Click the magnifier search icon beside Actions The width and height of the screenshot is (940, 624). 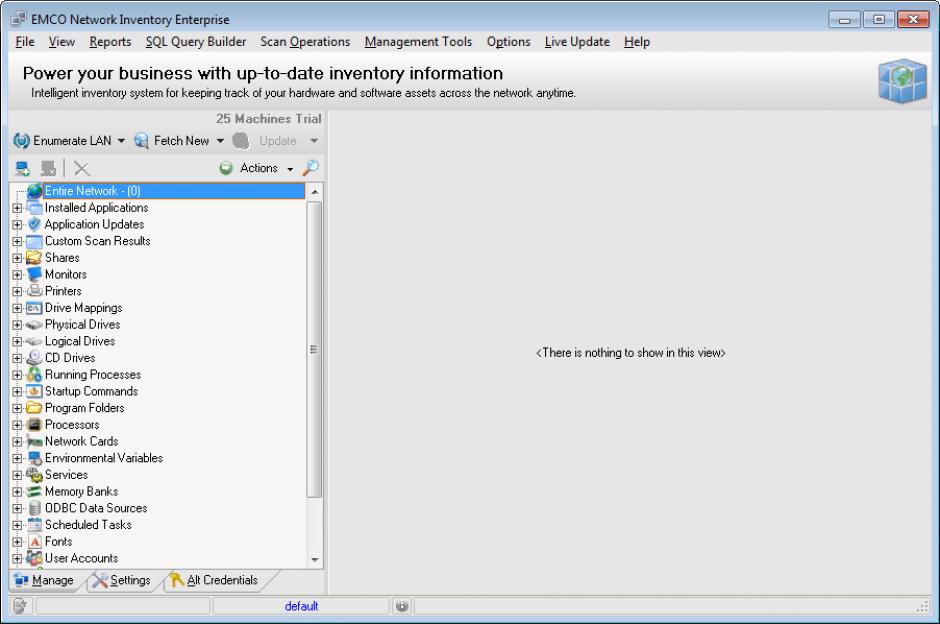(x=310, y=169)
